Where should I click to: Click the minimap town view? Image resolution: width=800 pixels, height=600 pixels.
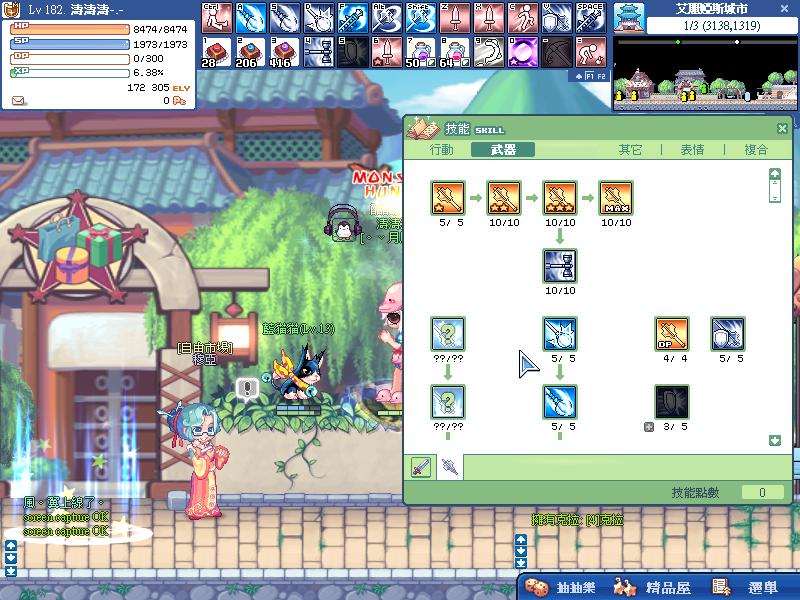coord(705,74)
